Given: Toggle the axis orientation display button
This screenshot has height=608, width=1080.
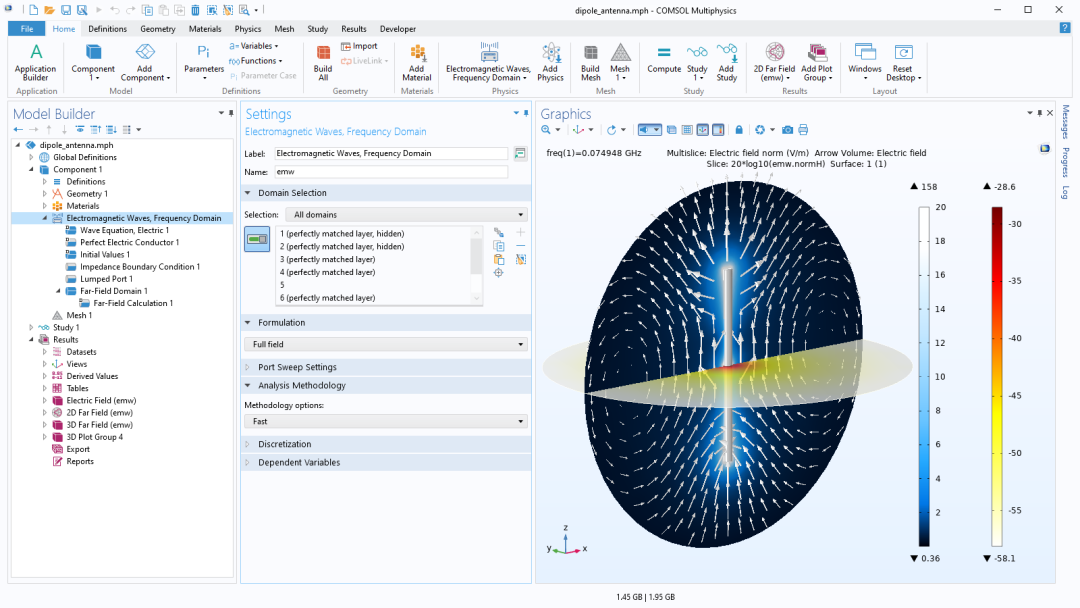Looking at the screenshot, I should pyautogui.click(x=703, y=129).
